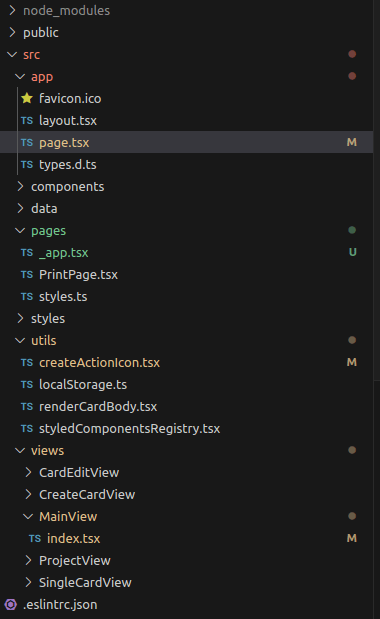This screenshot has width=380, height=619.
Task: Open types.d.ts file
Action: [x=68, y=165]
